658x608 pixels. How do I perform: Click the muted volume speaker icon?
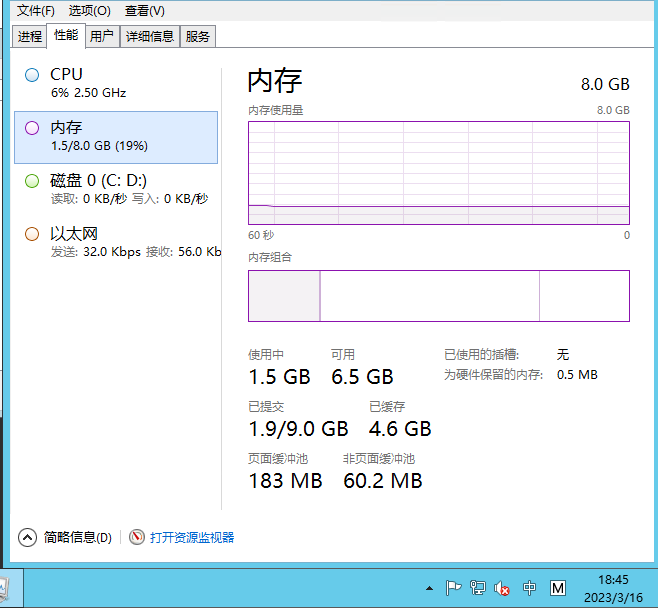click(503, 588)
